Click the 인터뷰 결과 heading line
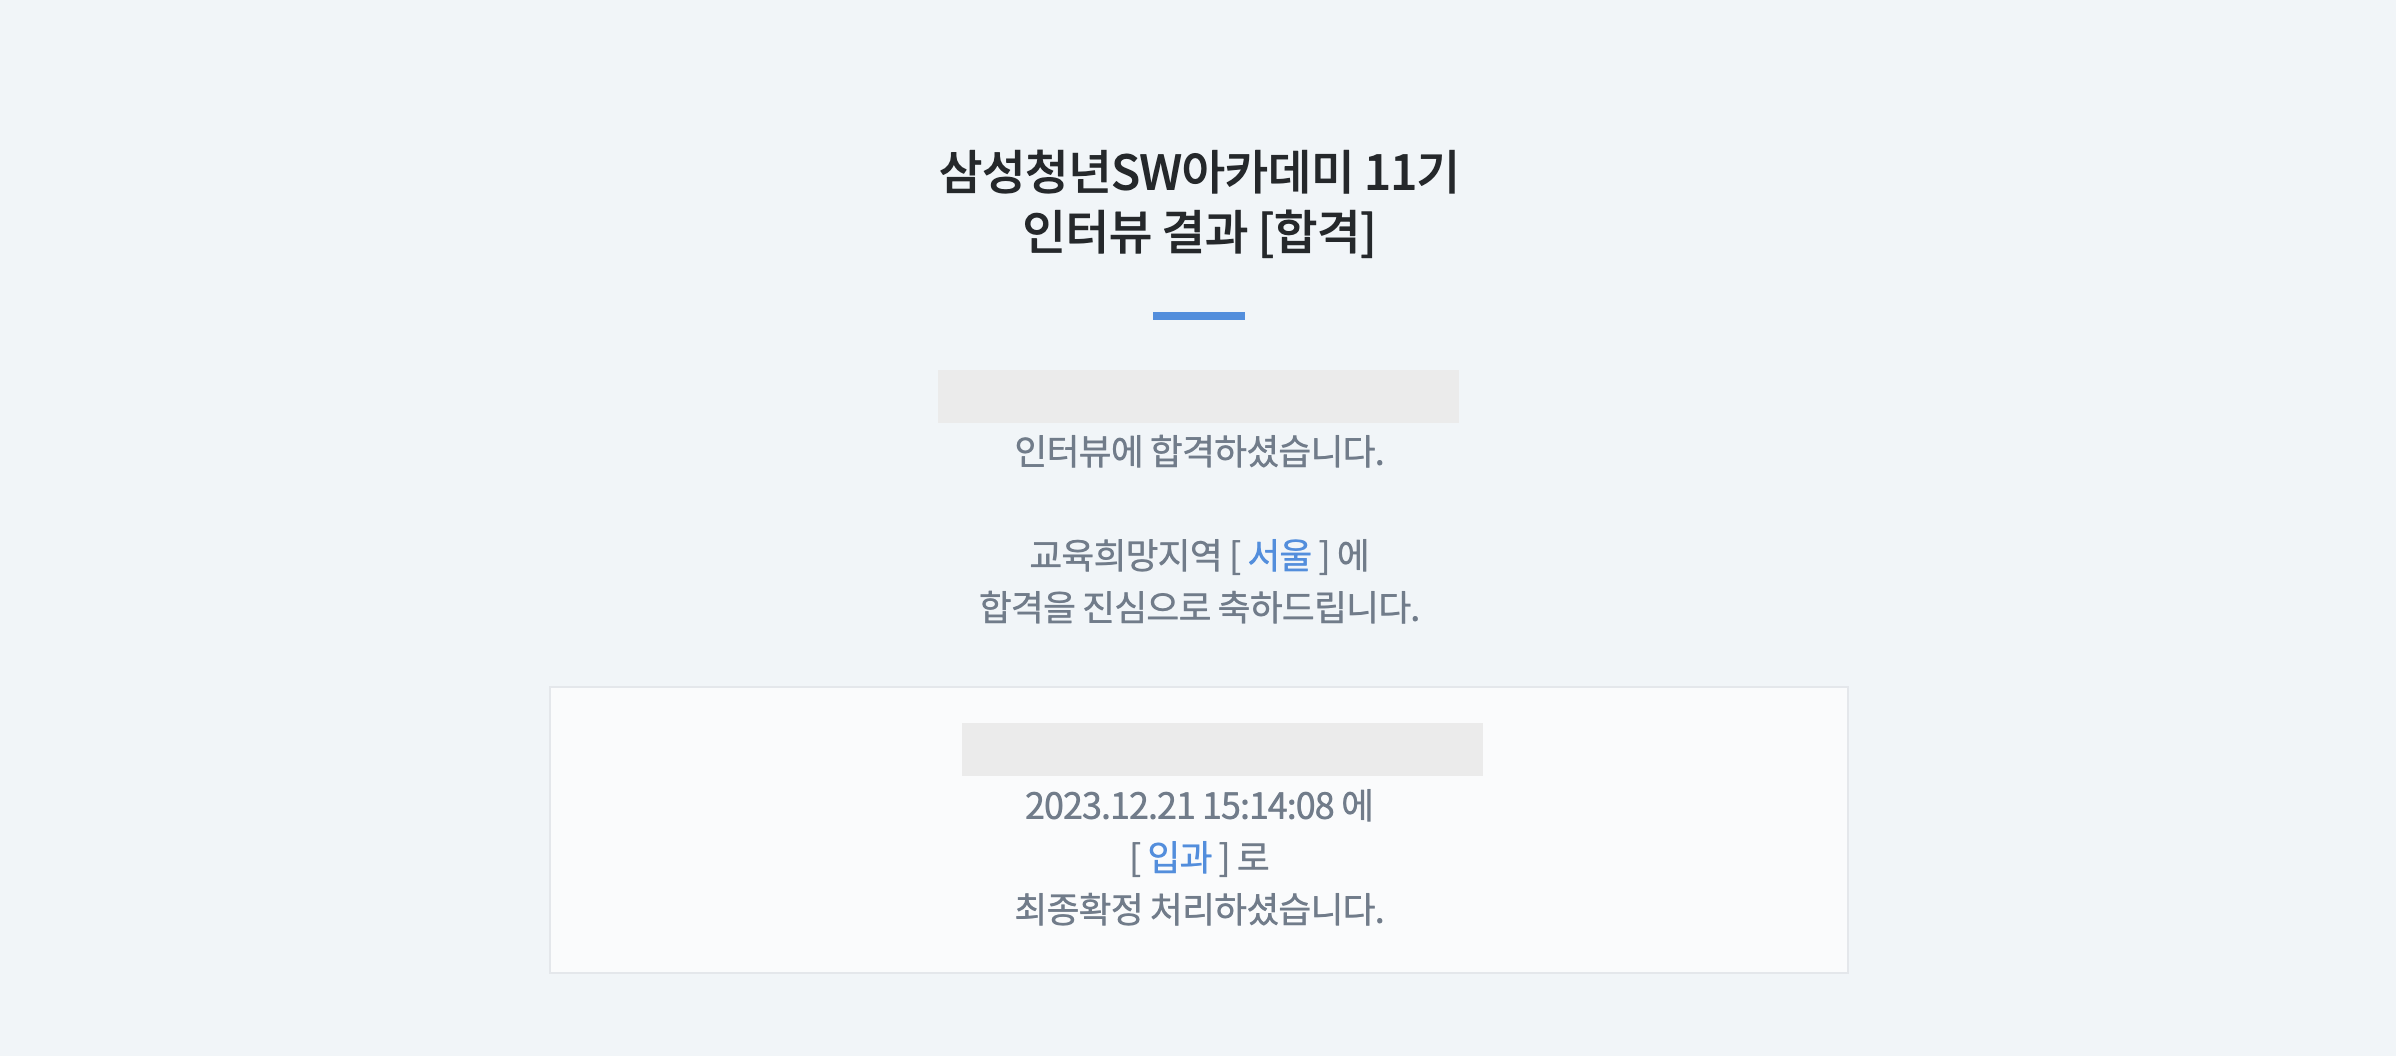2396x1056 pixels. point(1198,232)
